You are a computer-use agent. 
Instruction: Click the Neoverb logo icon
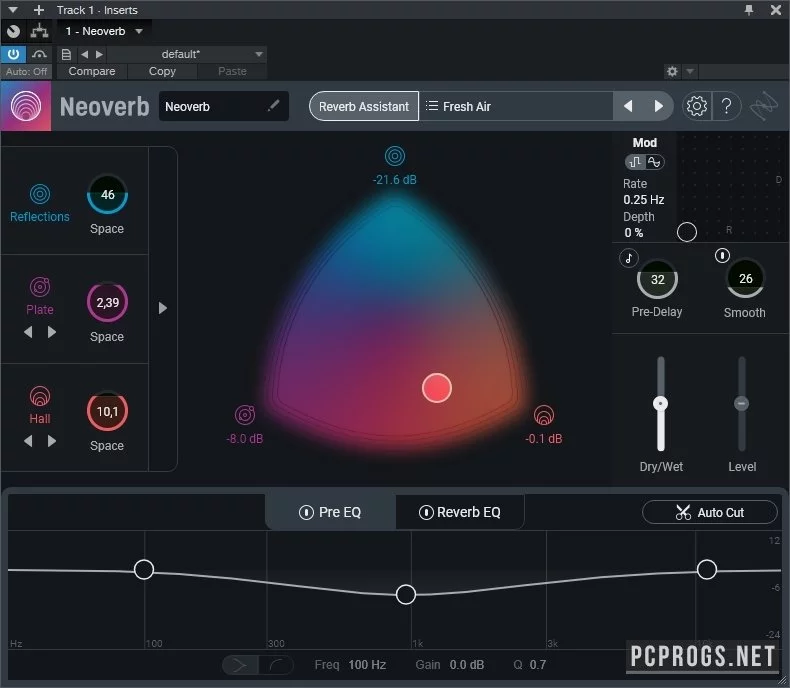(26, 106)
